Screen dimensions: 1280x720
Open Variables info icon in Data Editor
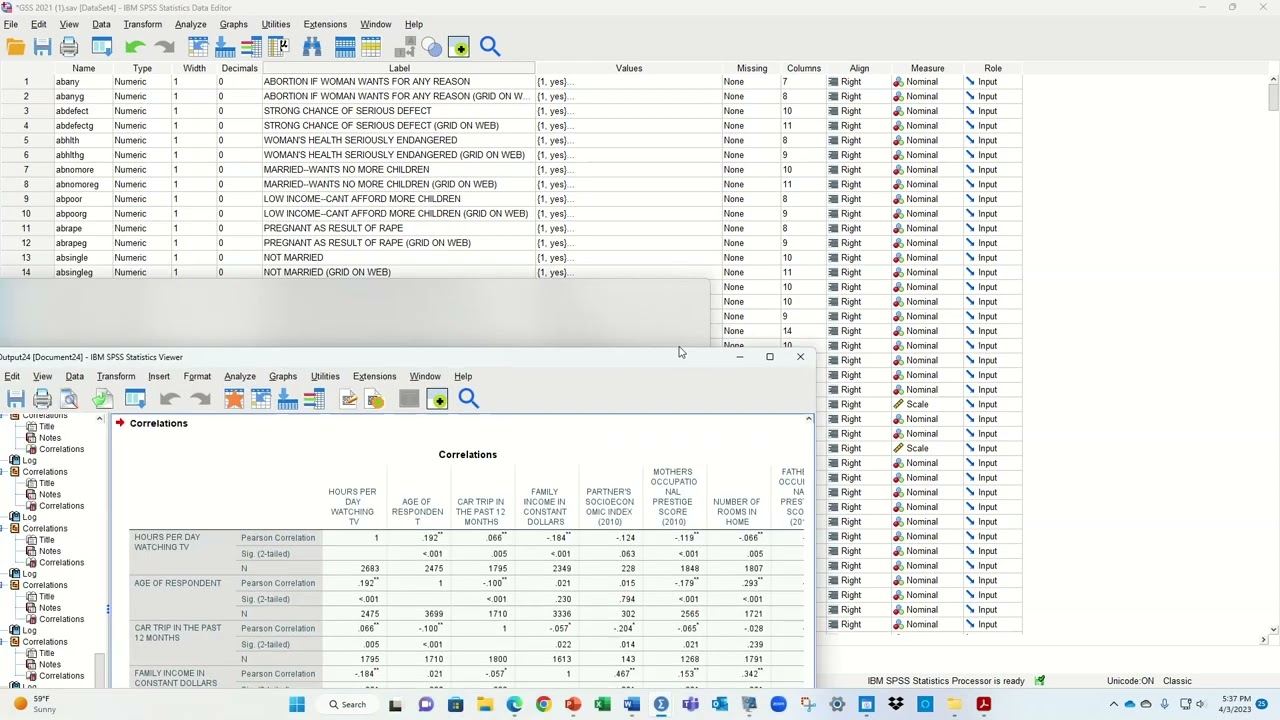point(252,47)
